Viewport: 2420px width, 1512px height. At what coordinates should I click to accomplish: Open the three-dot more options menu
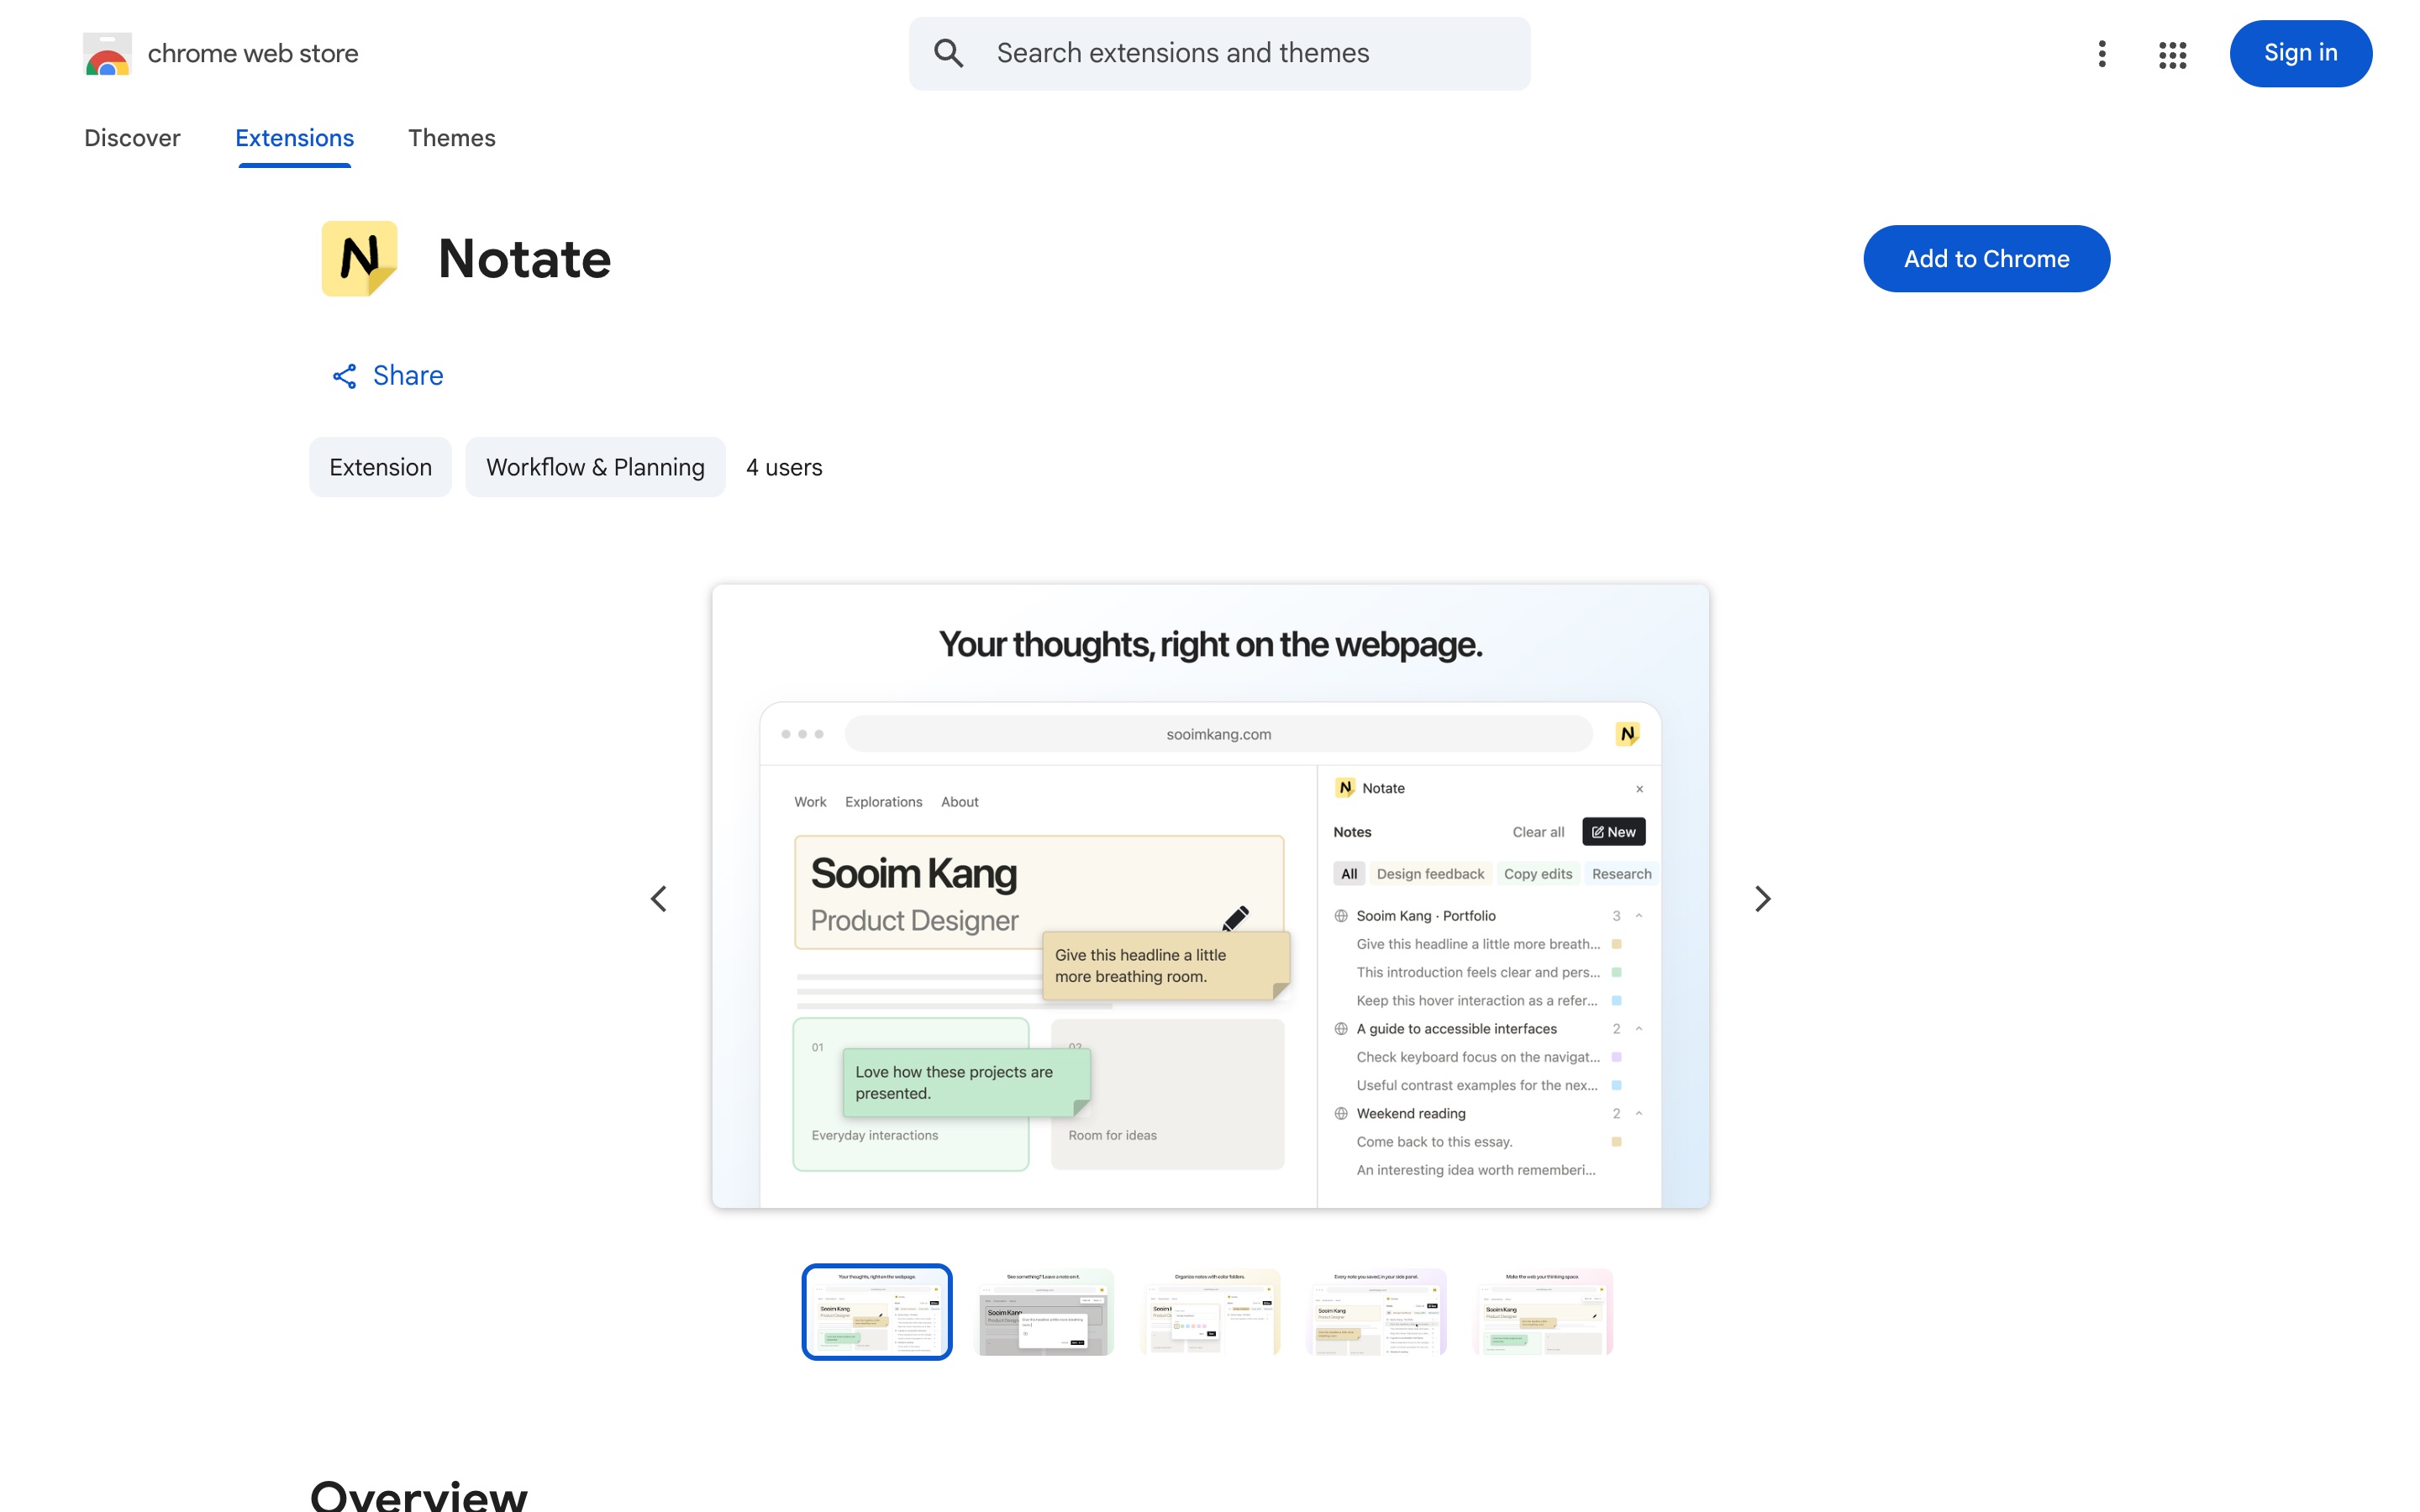(2101, 54)
